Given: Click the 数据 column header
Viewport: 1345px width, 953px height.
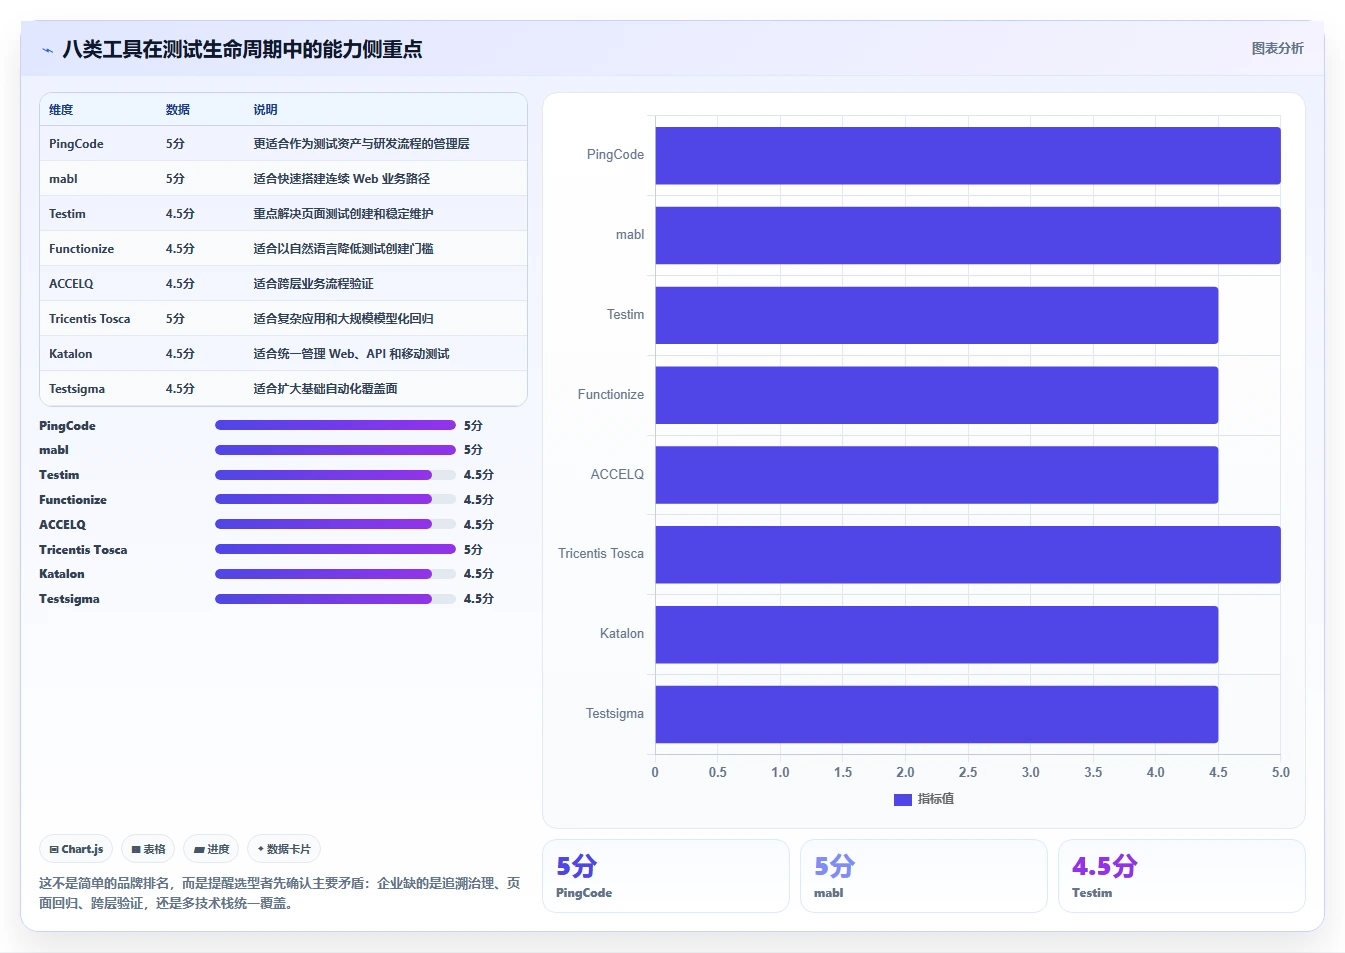Looking at the screenshot, I should 178,110.
